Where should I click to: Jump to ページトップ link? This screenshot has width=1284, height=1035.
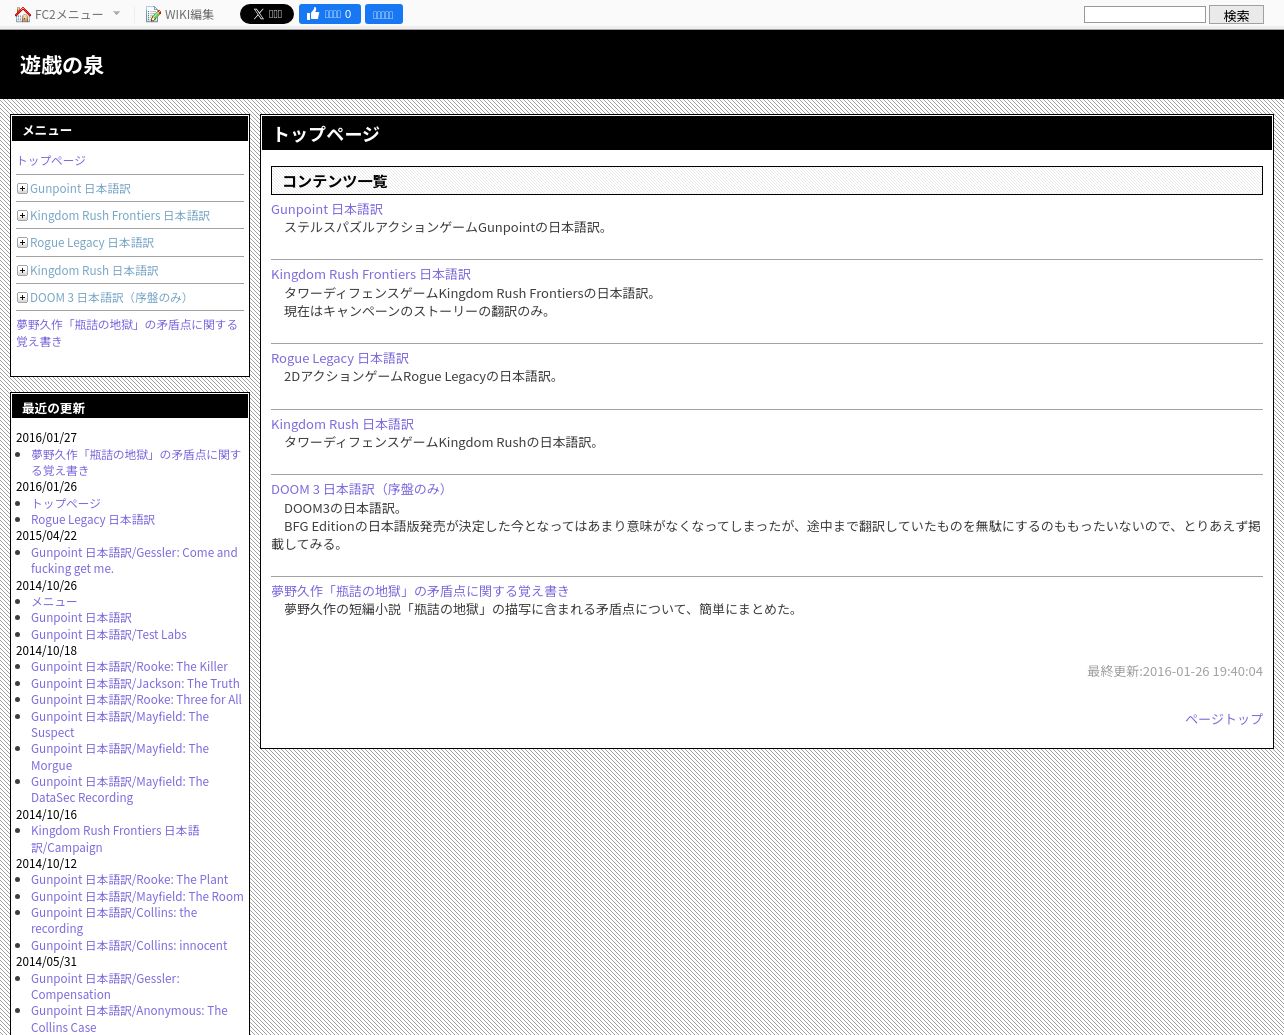point(1224,719)
